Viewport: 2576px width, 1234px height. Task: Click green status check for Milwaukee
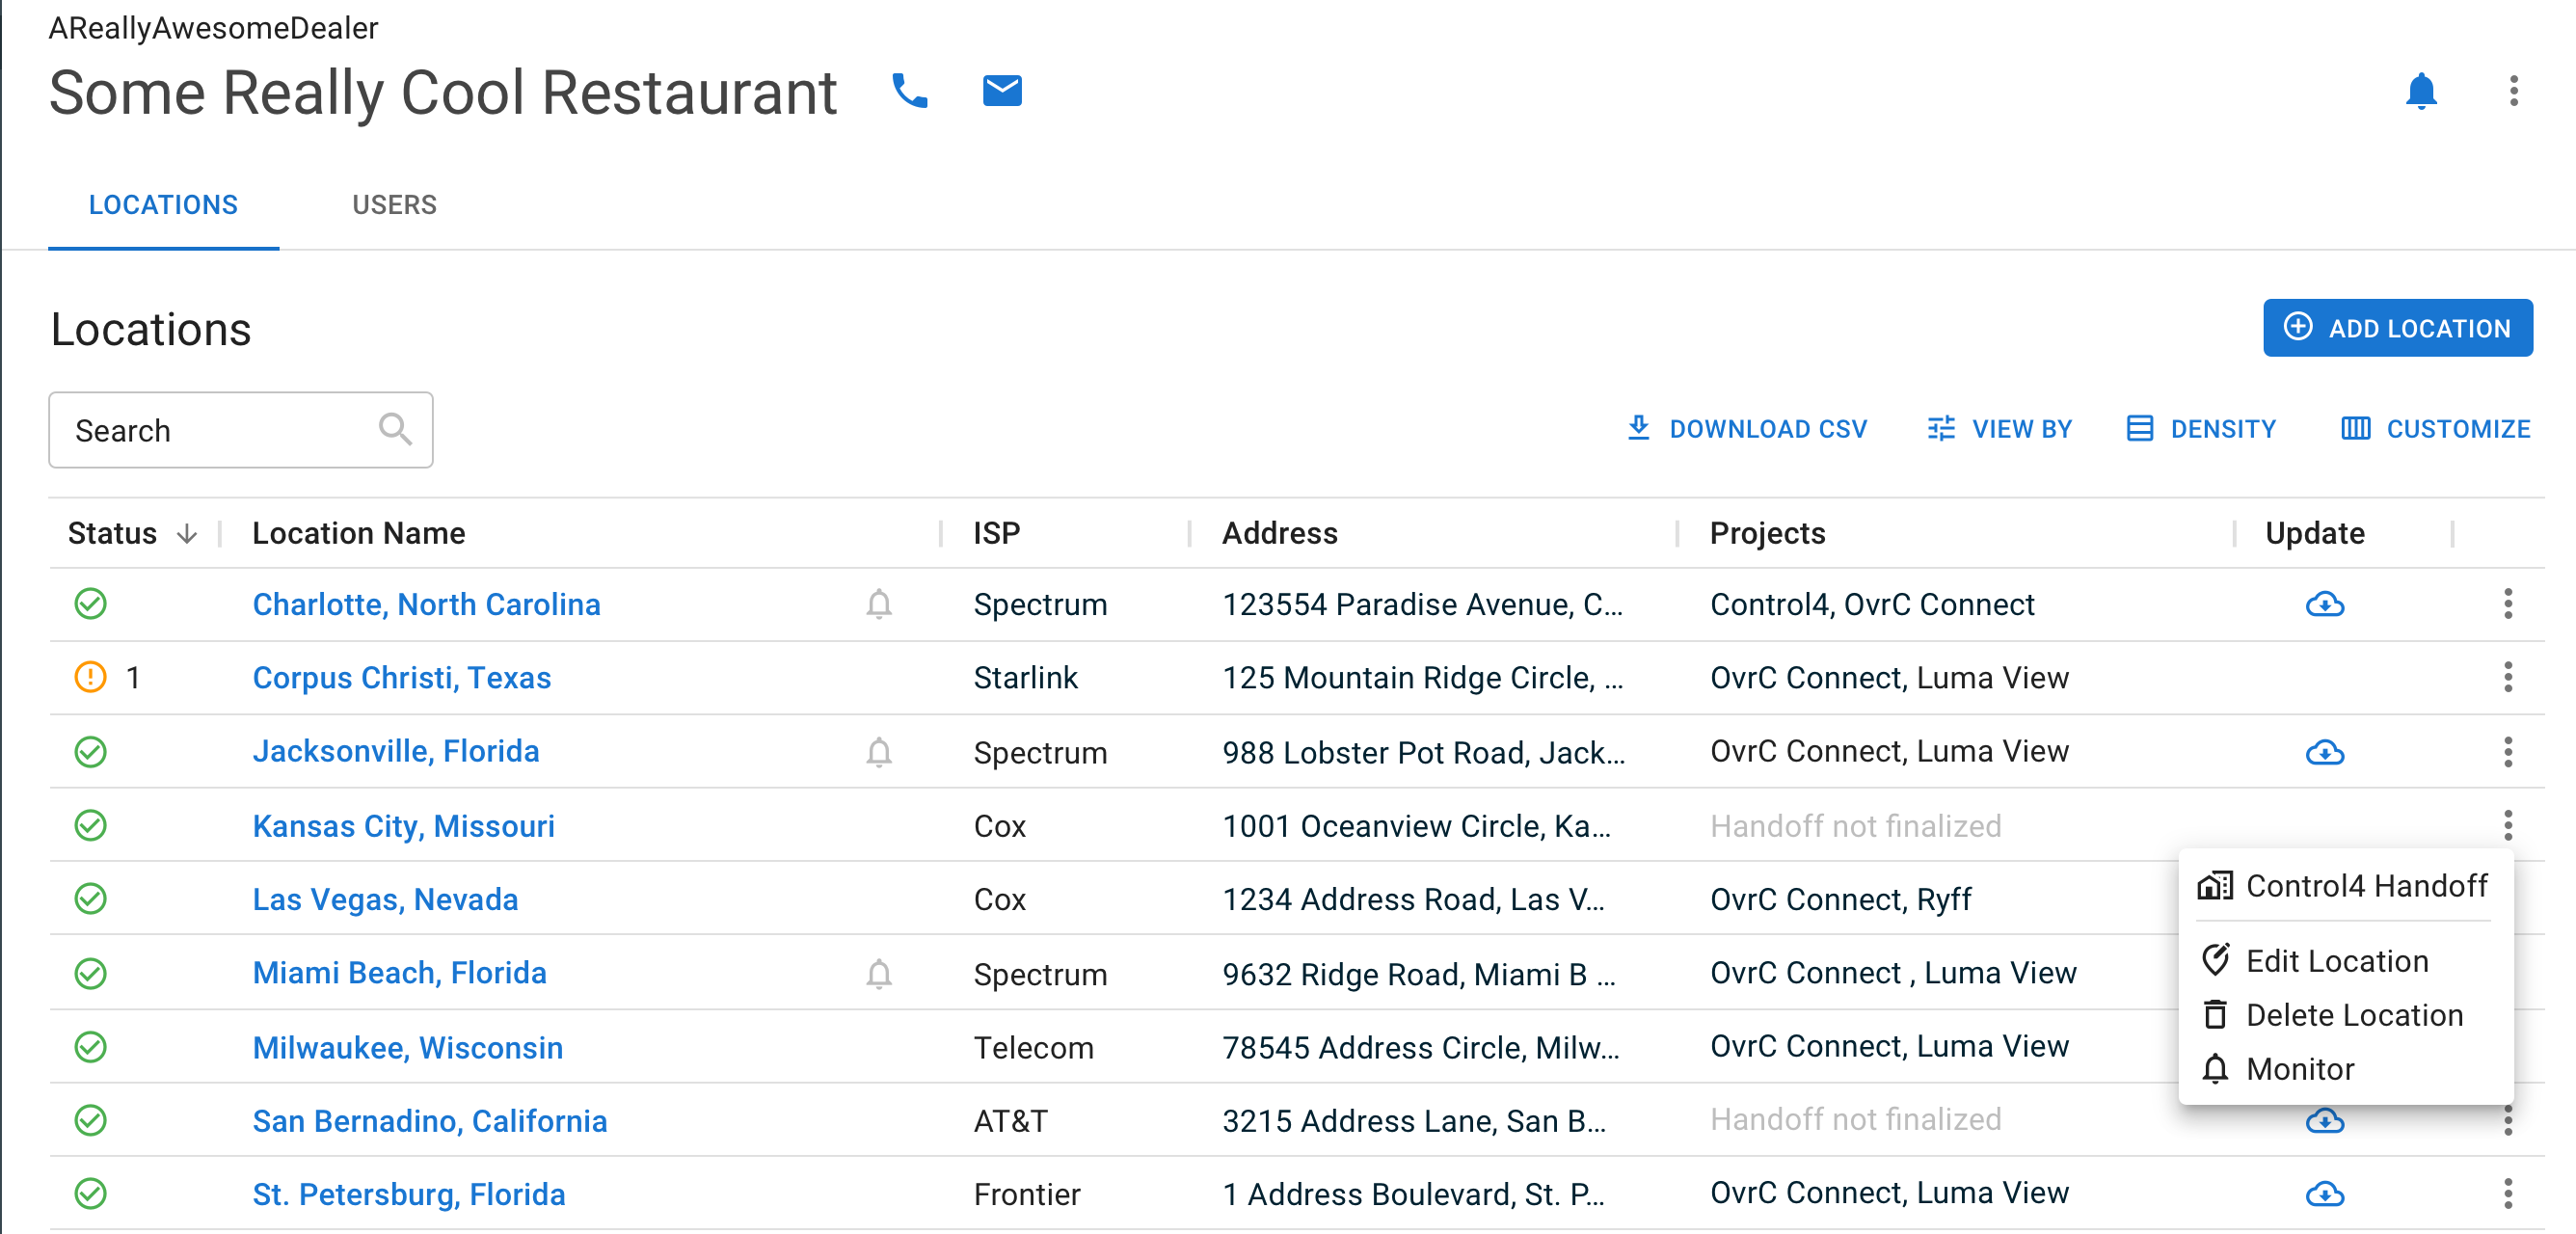pyautogui.click(x=90, y=1047)
